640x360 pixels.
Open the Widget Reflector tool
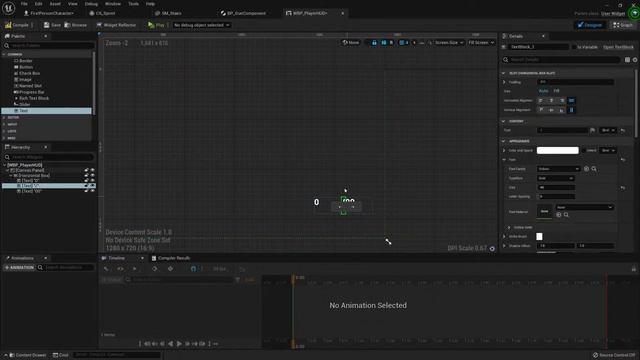[x=116, y=25]
